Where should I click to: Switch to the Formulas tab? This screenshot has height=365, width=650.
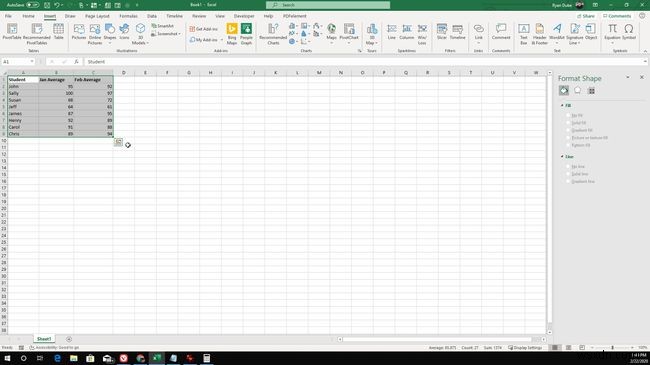click(129, 16)
